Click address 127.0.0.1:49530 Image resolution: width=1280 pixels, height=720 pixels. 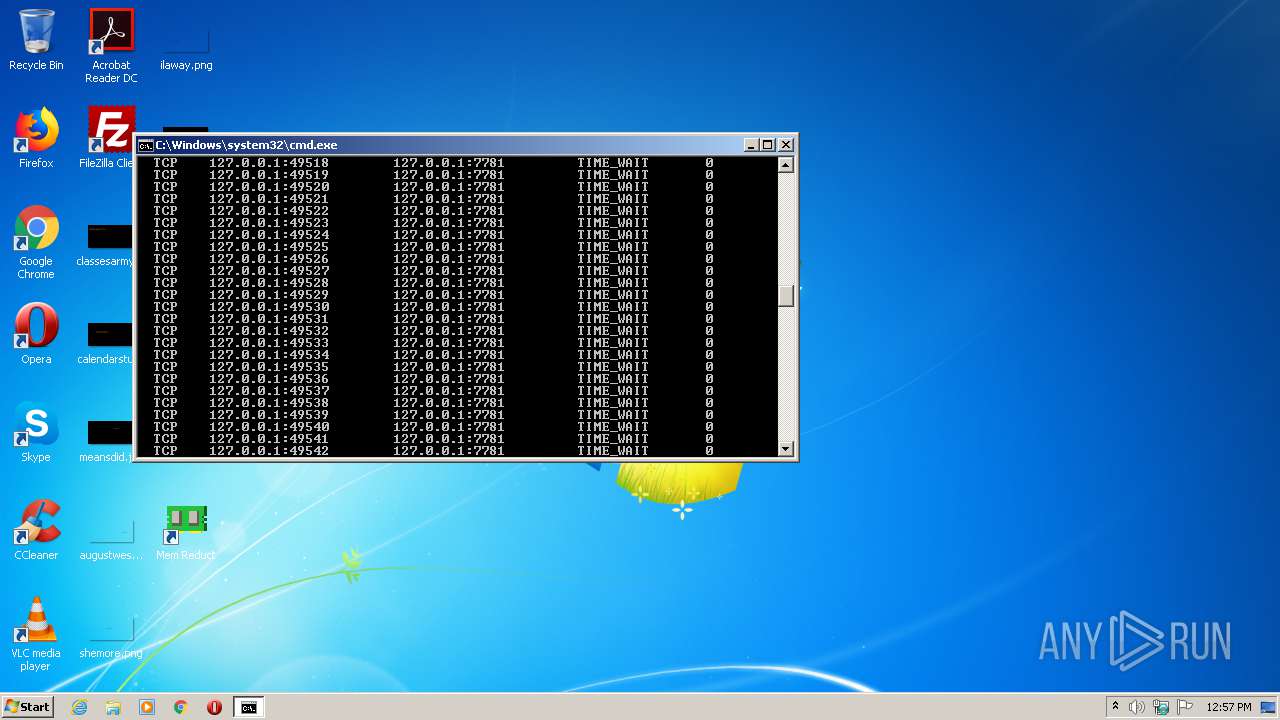269,307
